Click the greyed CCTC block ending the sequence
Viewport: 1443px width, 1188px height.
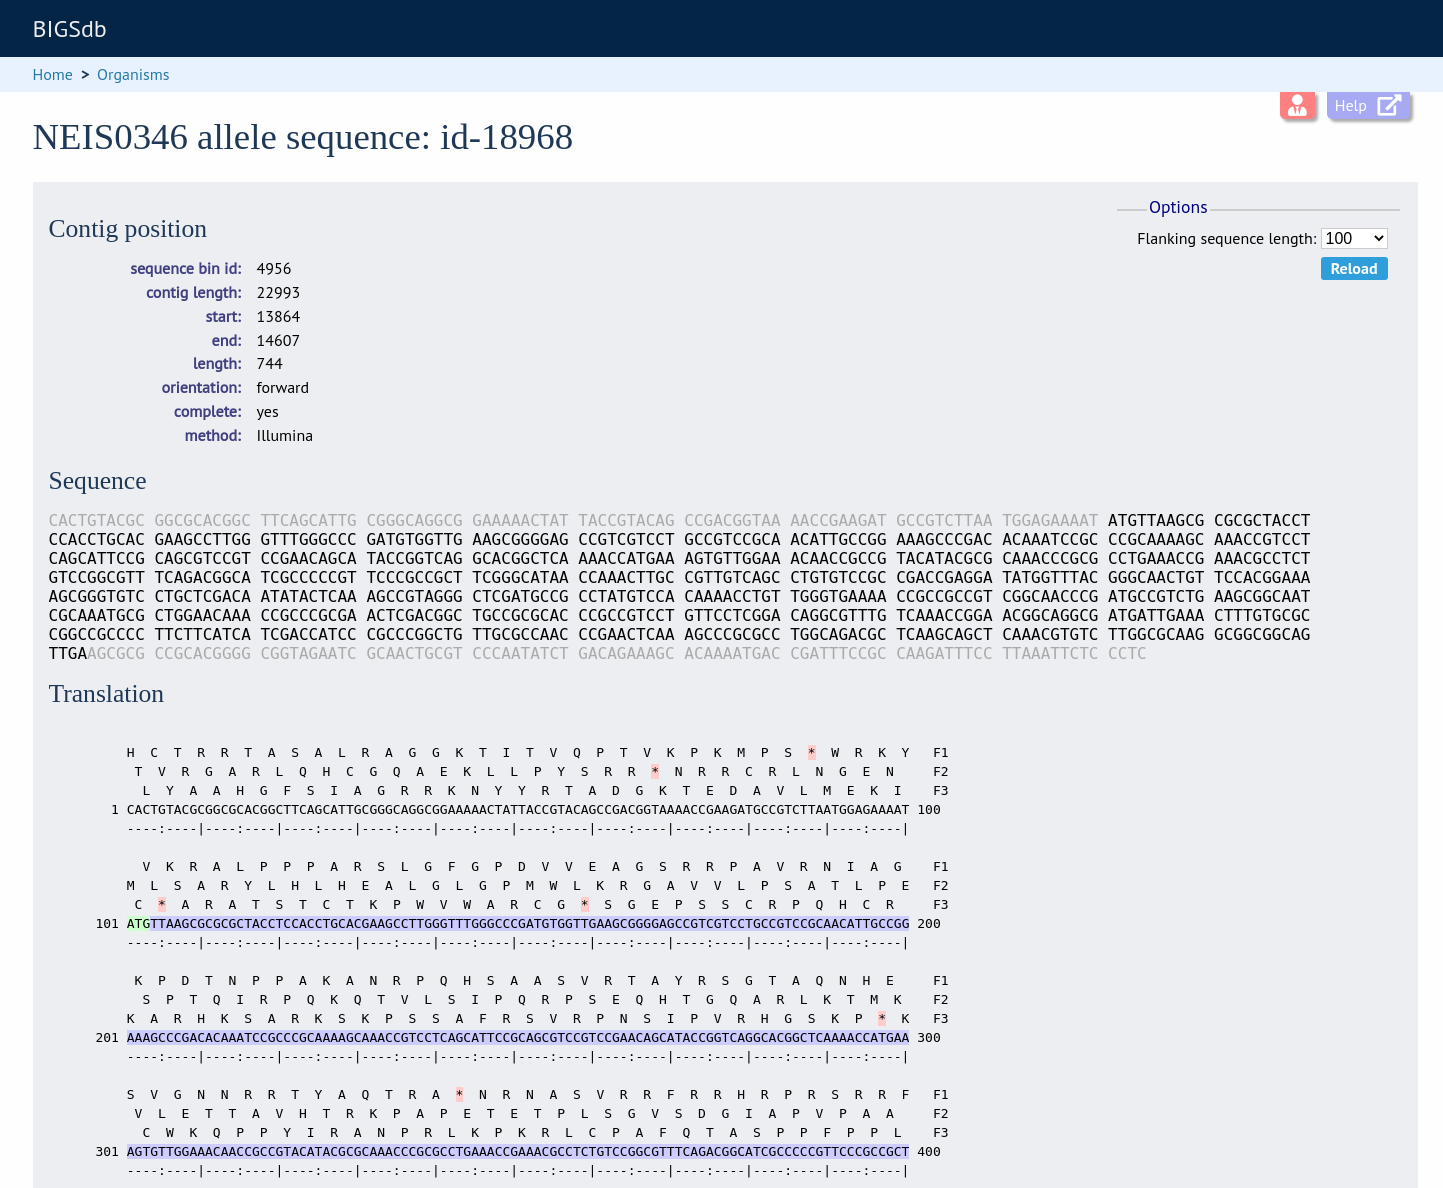click(1127, 654)
